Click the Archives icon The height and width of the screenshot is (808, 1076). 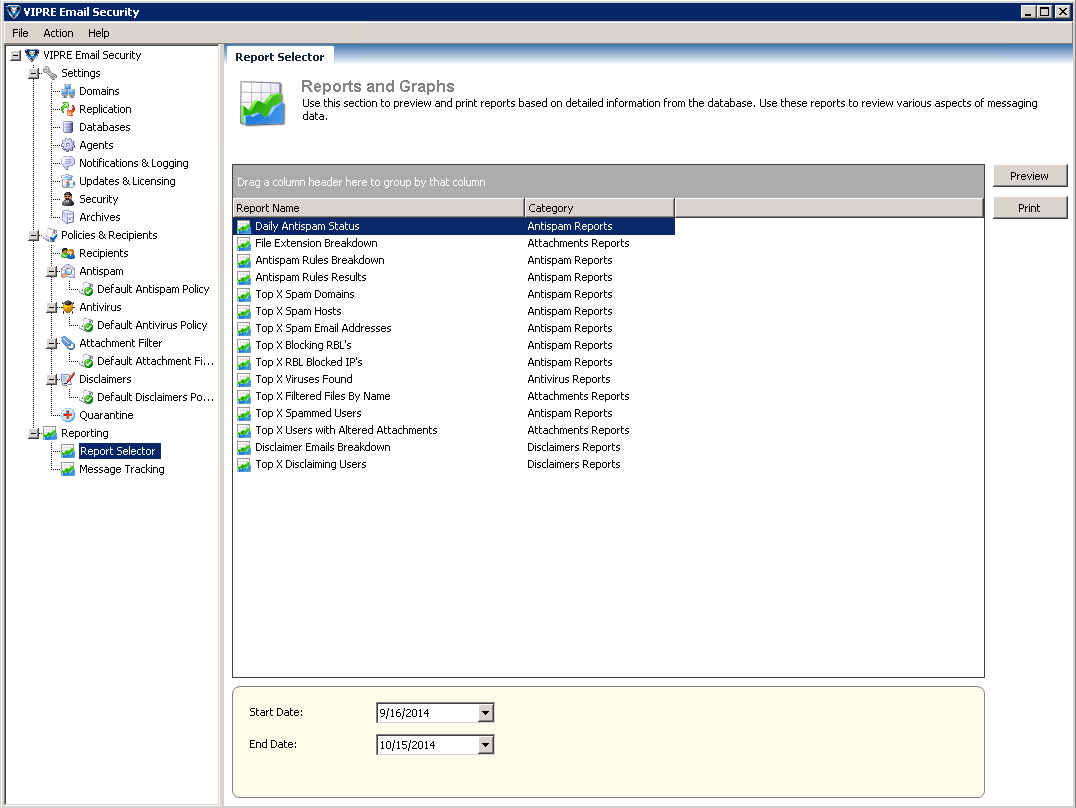pos(68,217)
